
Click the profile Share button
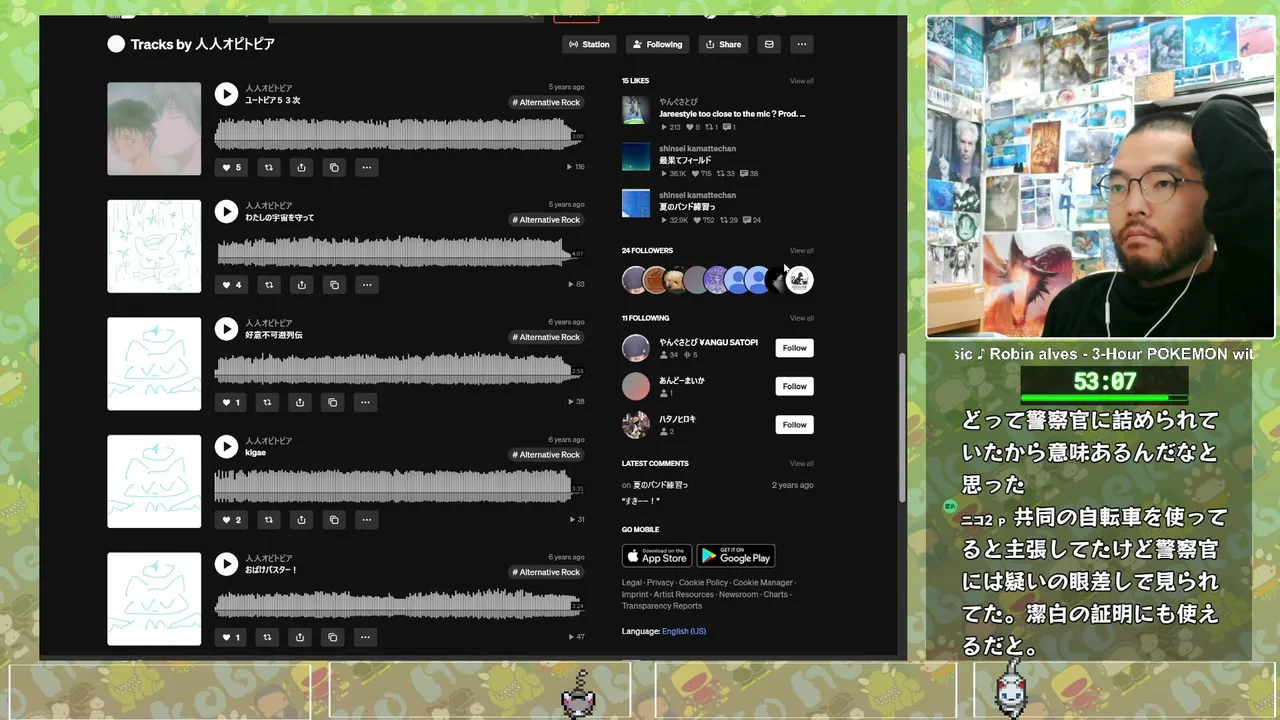pos(723,44)
